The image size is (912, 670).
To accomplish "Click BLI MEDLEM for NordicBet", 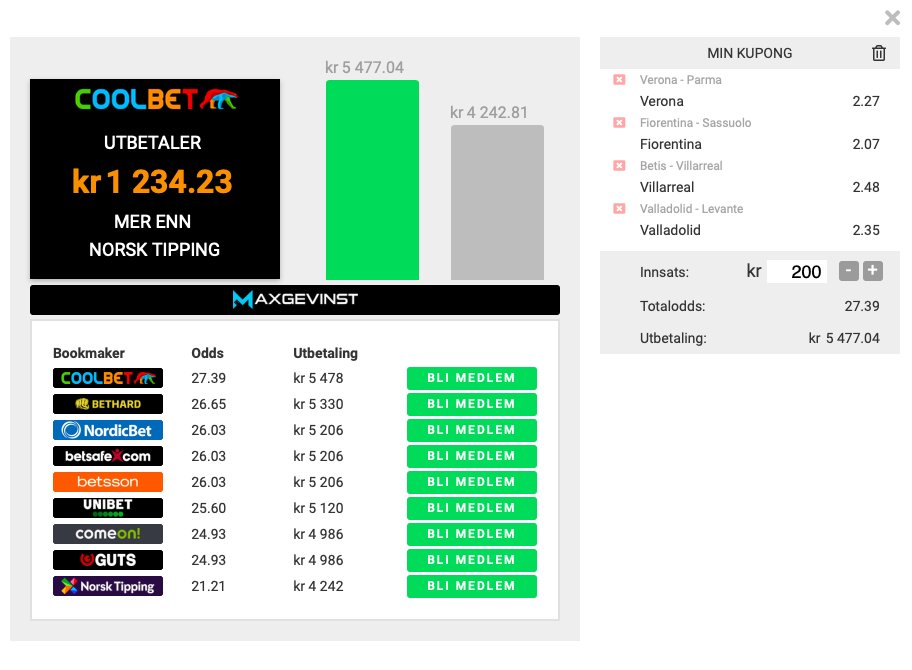I will (x=472, y=430).
